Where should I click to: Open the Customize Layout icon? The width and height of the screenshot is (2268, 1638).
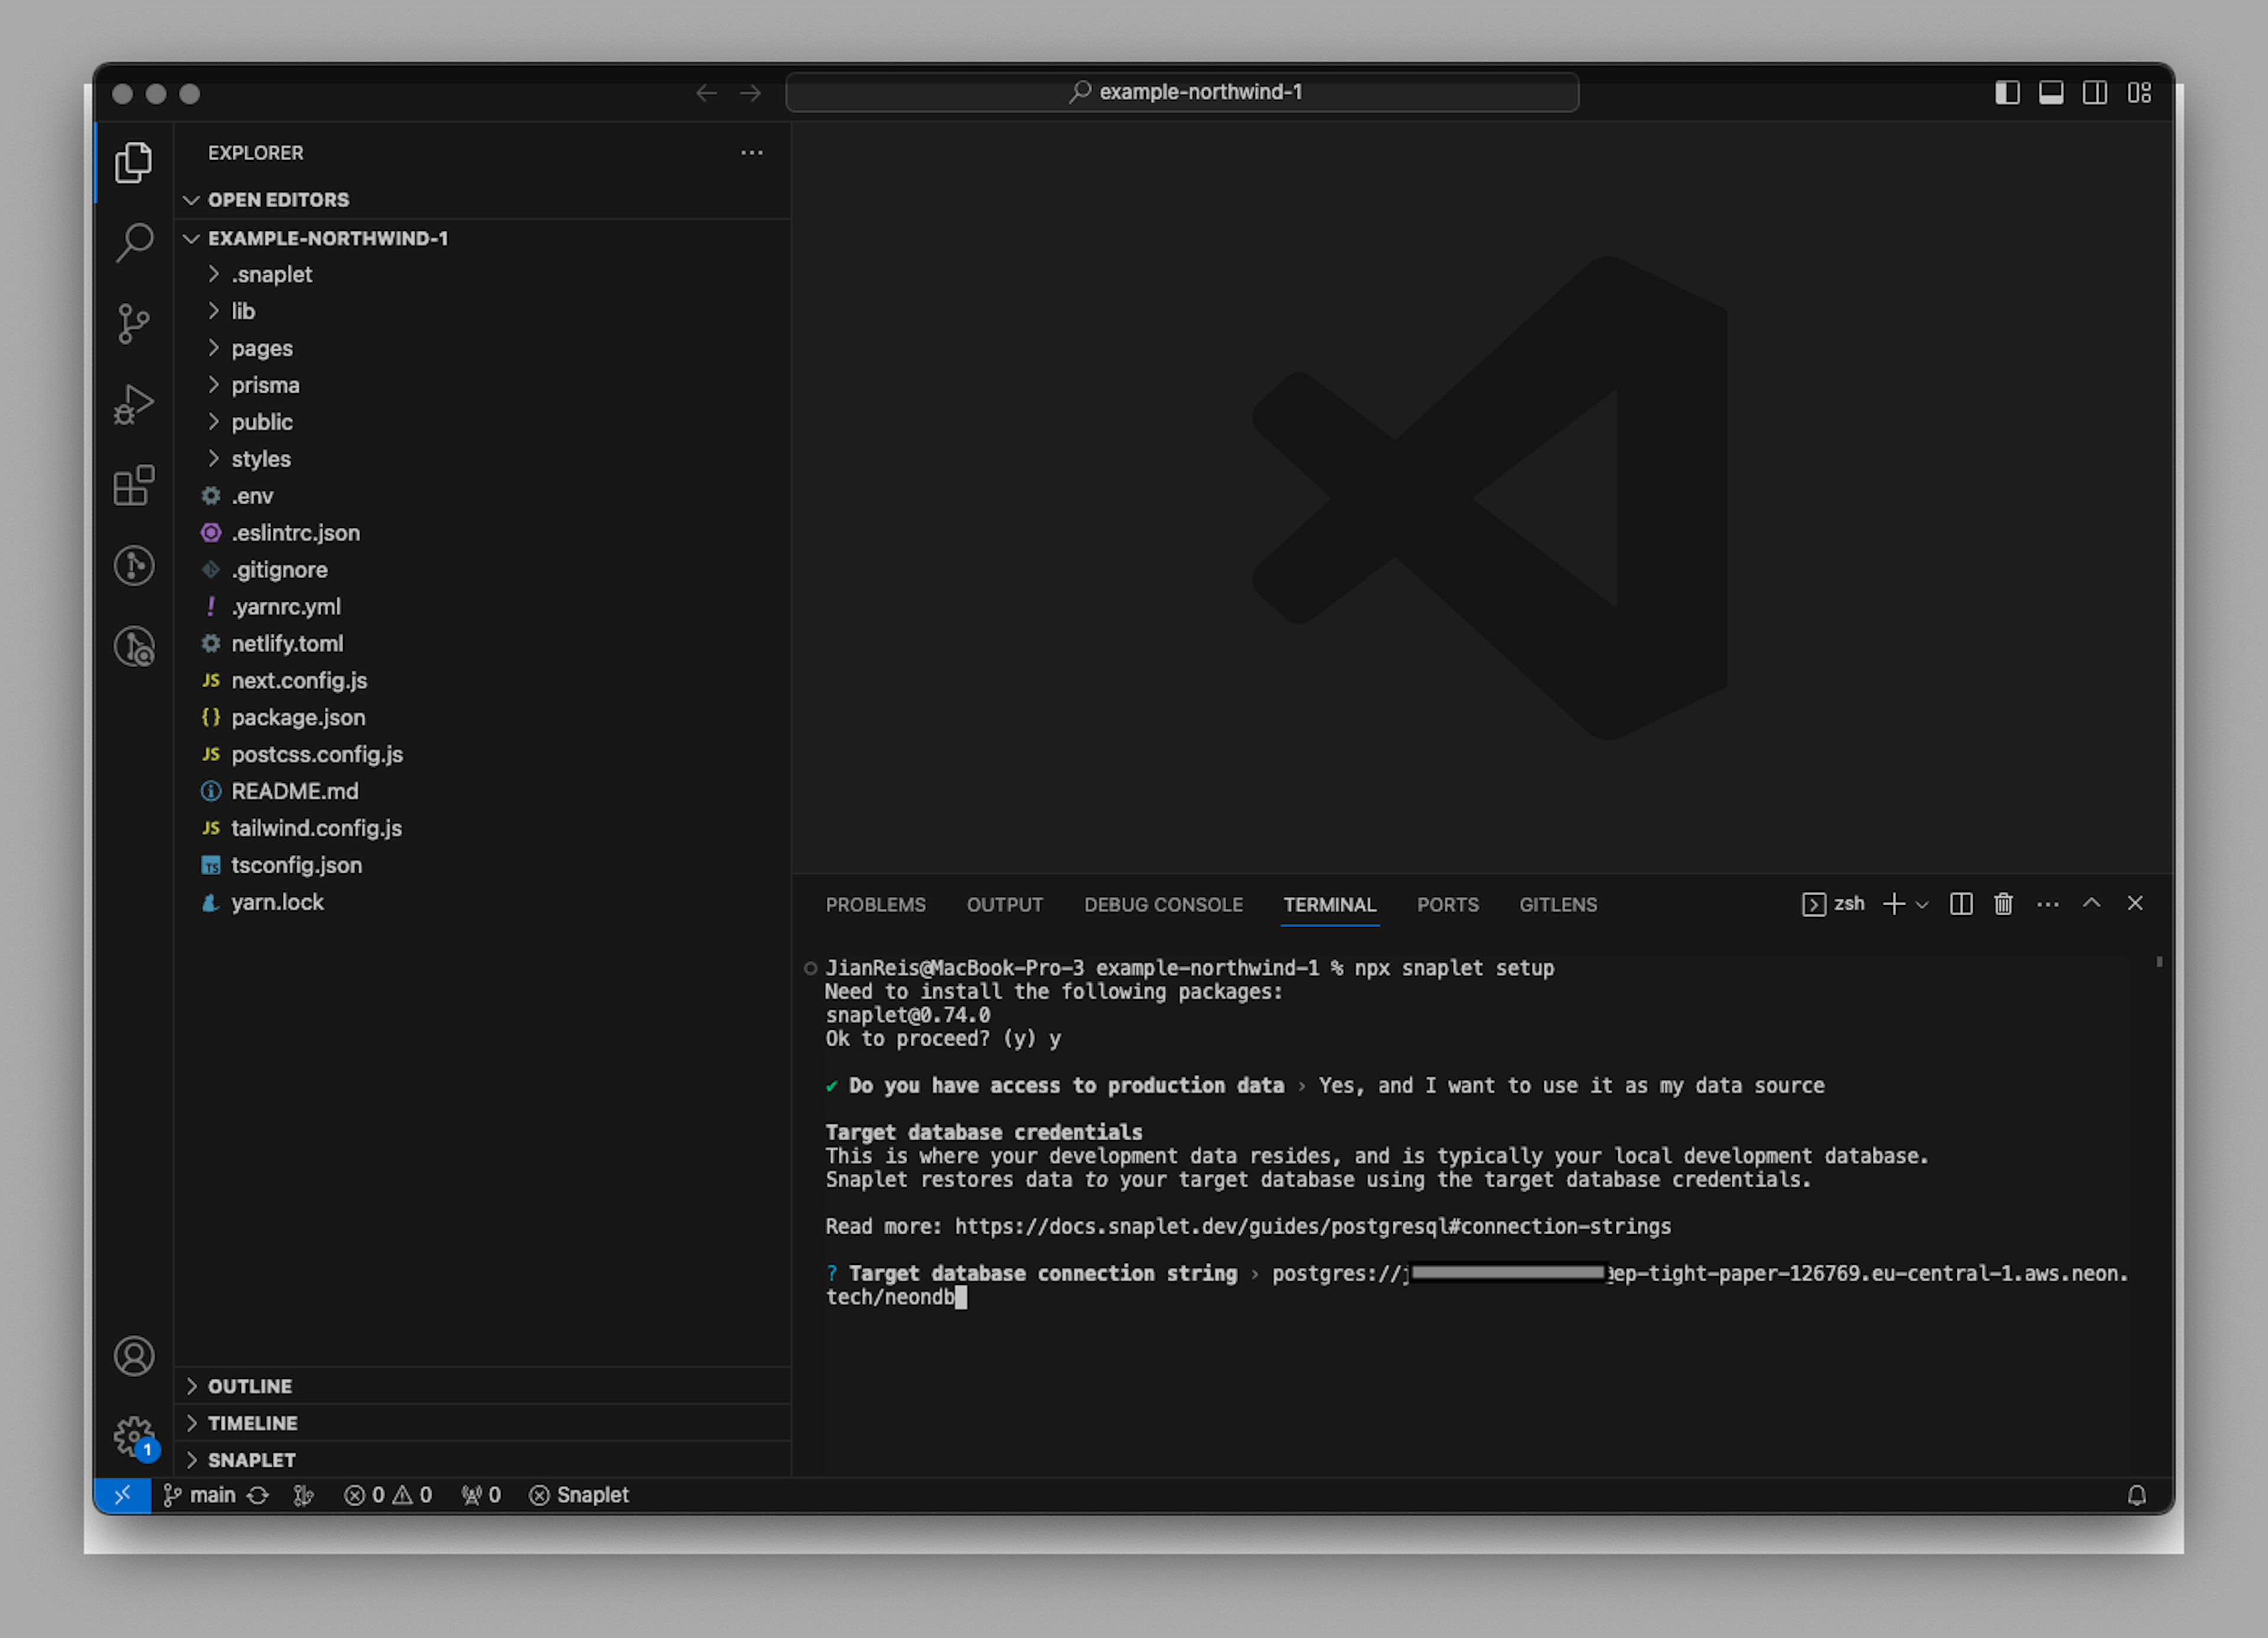[x=2139, y=93]
